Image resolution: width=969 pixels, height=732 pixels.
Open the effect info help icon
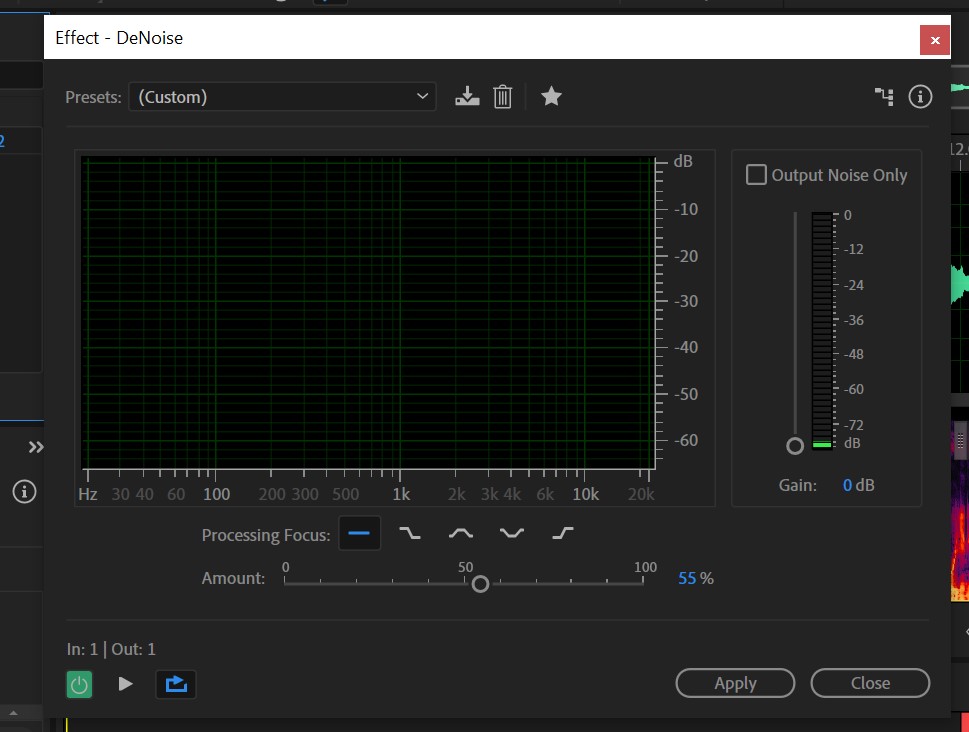tap(920, 97)
